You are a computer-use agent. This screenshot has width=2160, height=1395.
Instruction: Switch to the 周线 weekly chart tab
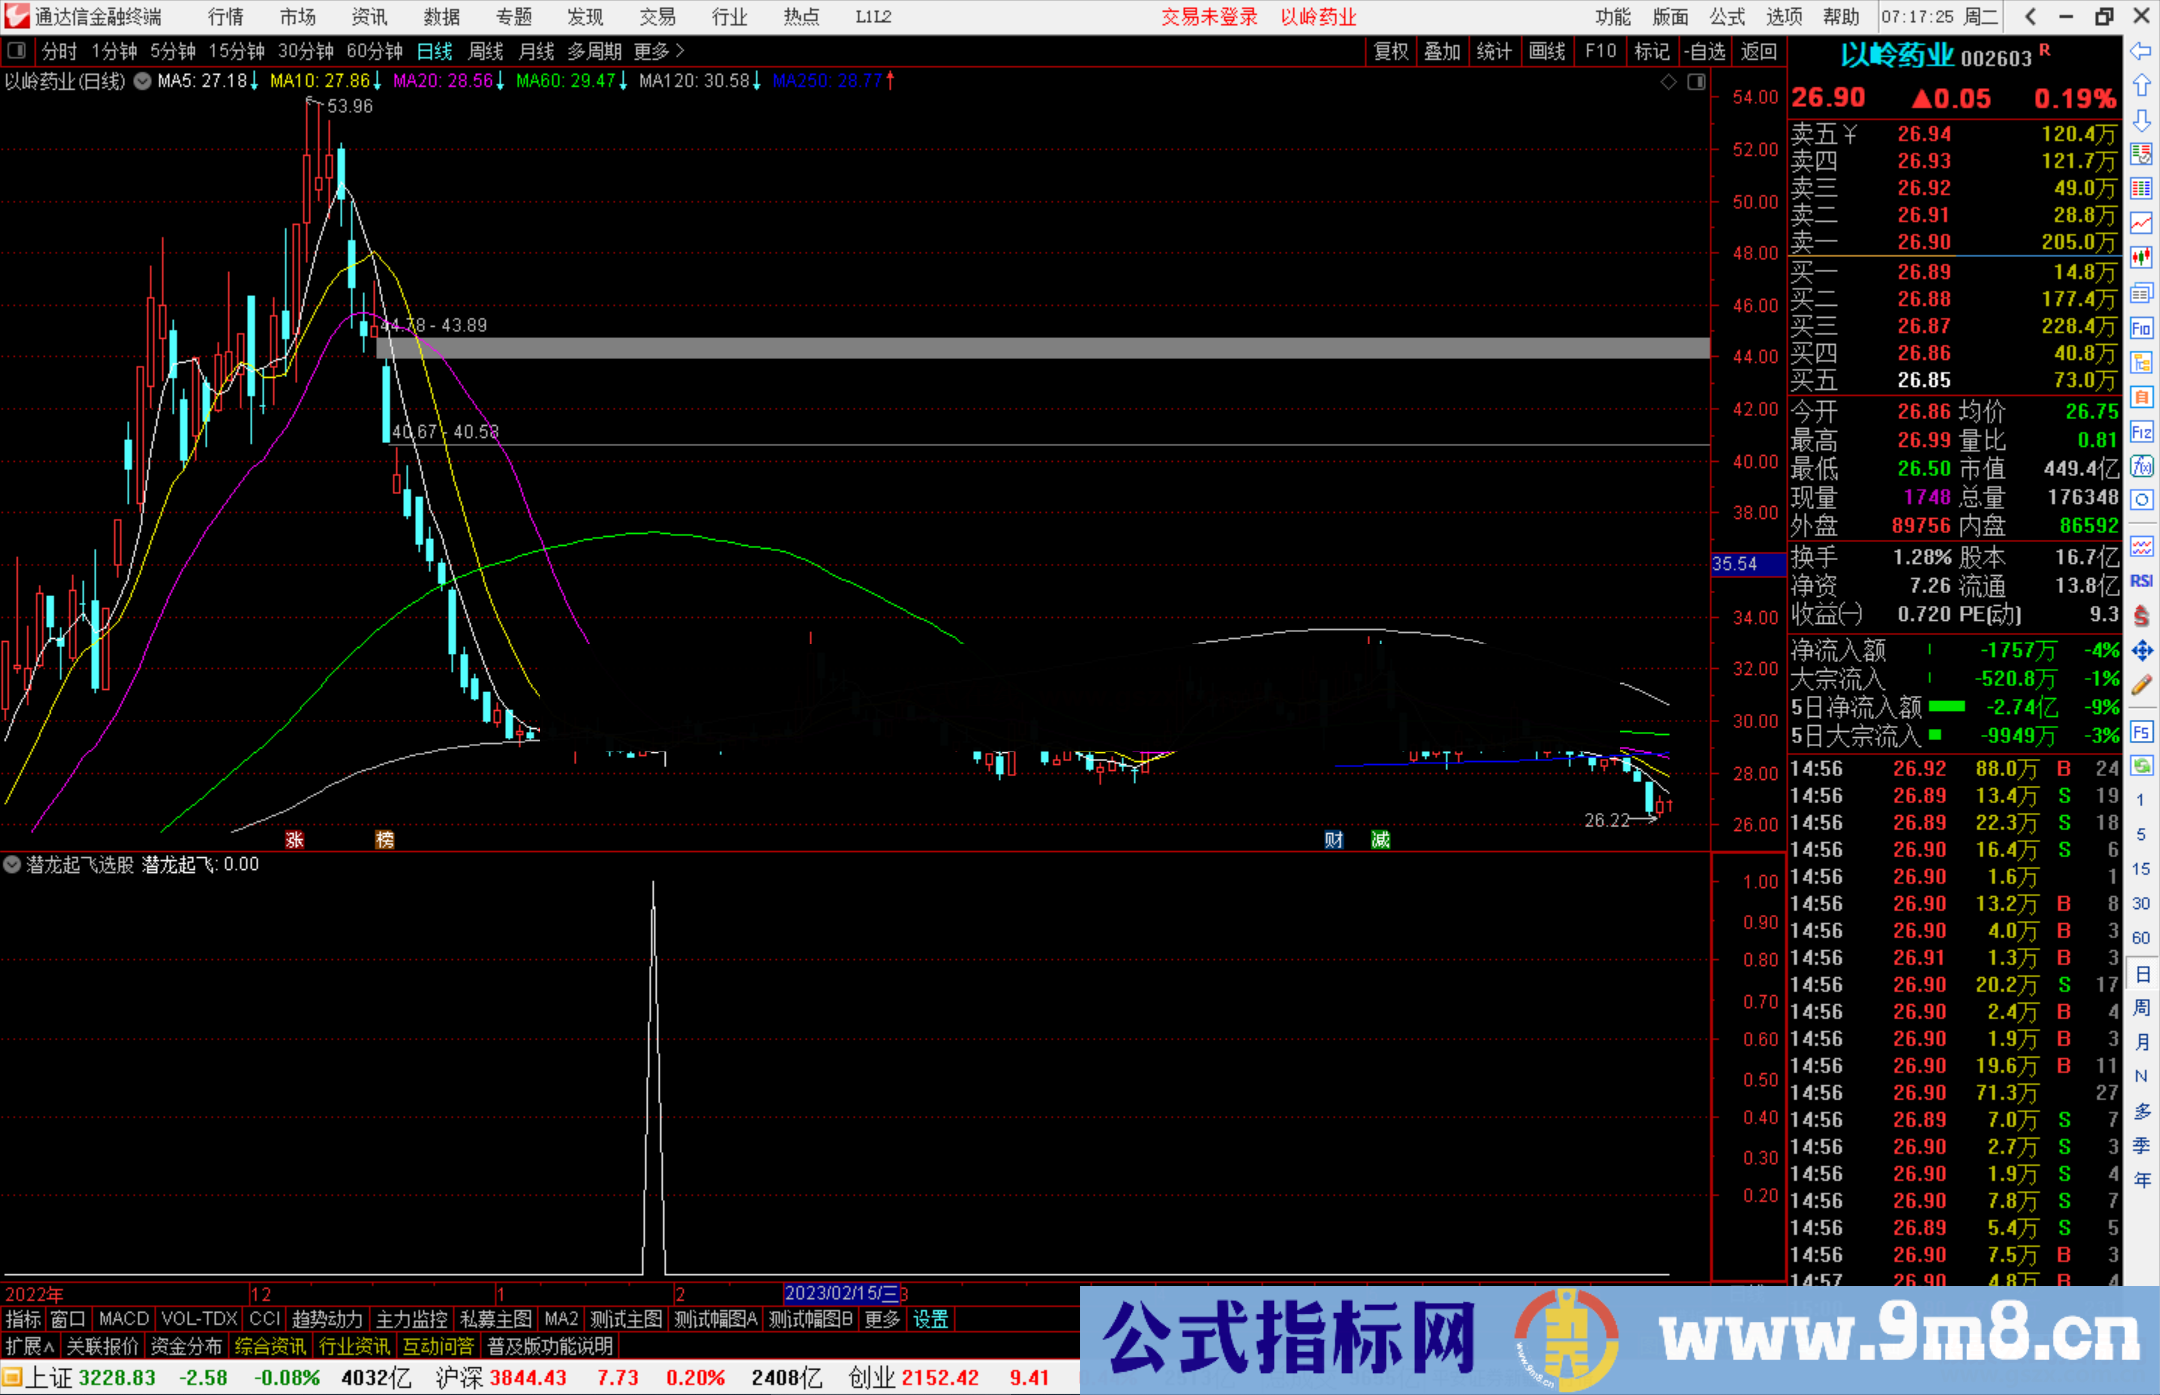tap(486, 51)
